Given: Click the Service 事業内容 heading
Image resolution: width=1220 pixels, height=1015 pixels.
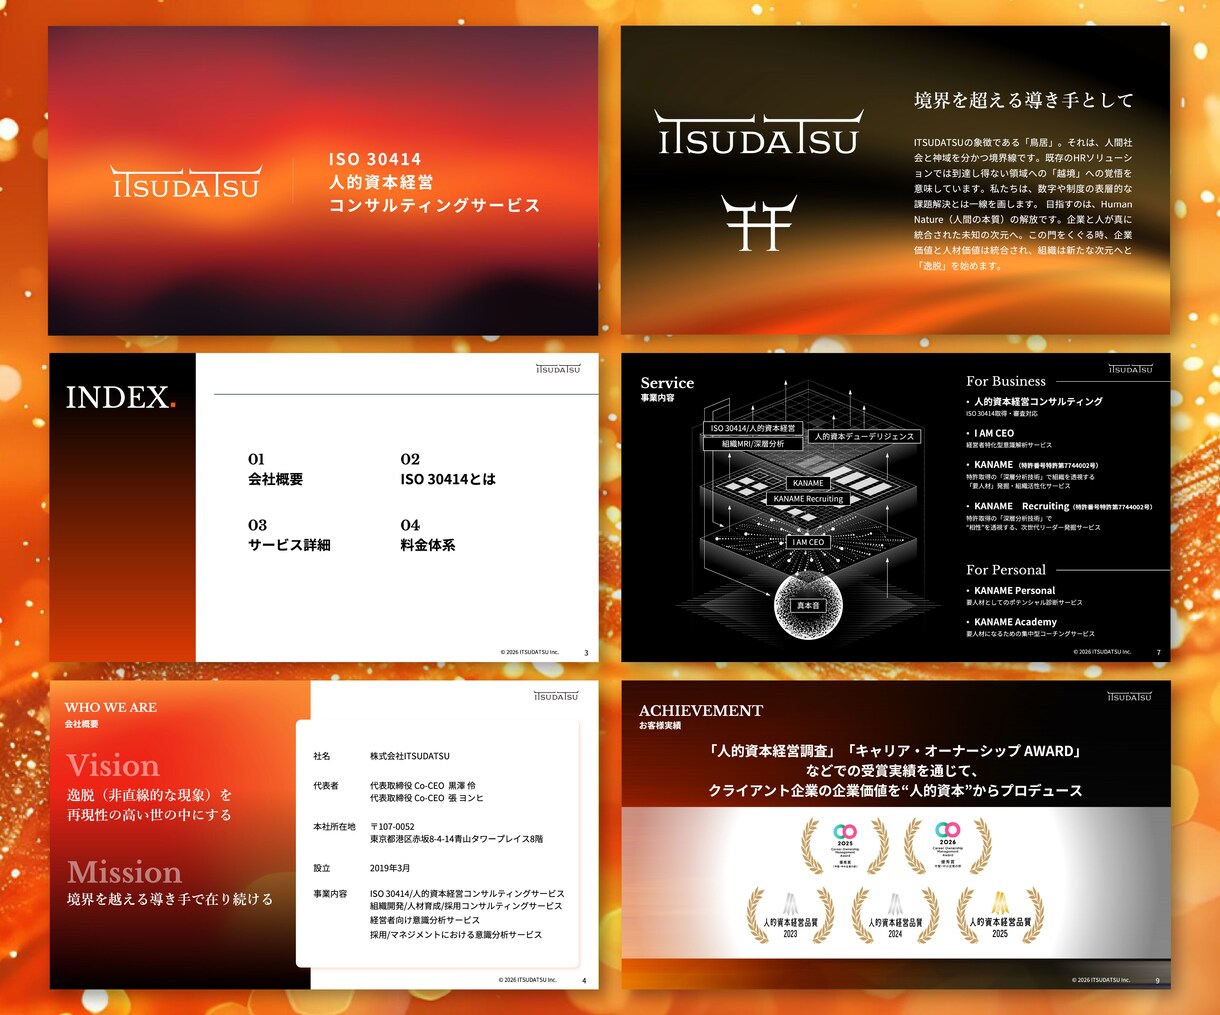Looking at the screenshot, I should click(667, 389).
